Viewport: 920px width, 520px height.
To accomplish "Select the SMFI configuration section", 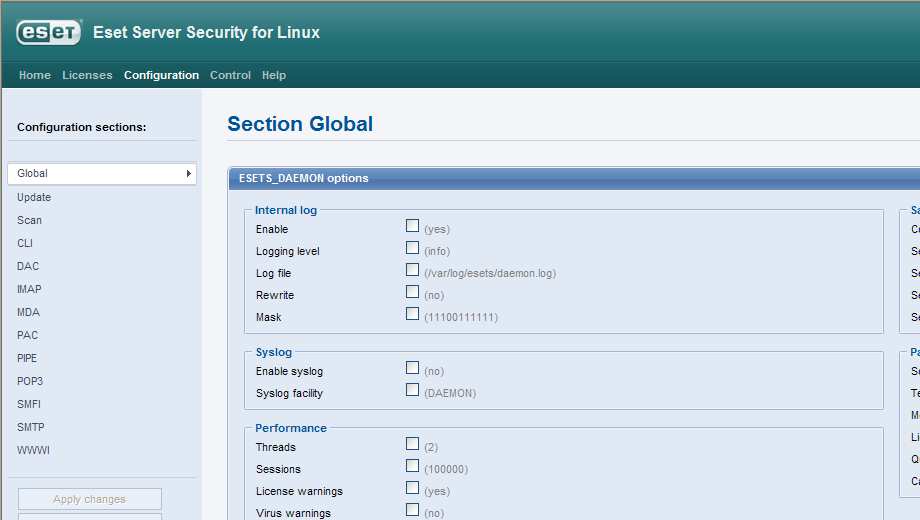I will point(29,404).
